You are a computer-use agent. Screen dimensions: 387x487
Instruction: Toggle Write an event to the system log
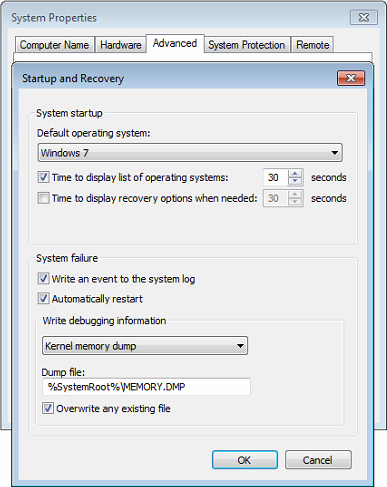43,279
